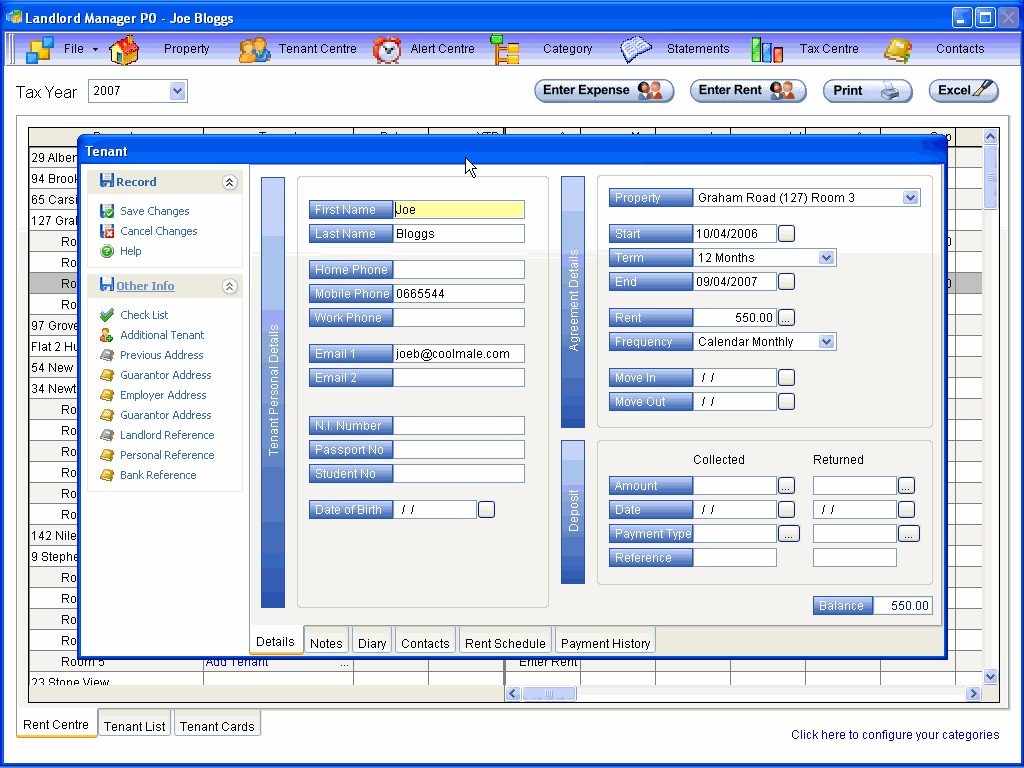Switch to the Rent Schedule tab
1024x768 pixels.
pyautogui.click(x=505, y=643)
